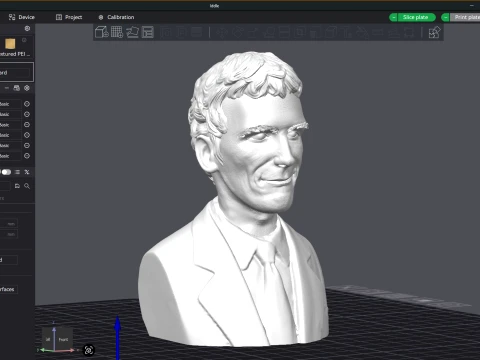This screenshot has width=480, height=360.
Task: Click the upper numeric field with mm unit
Action: click(x=9, y=224)
